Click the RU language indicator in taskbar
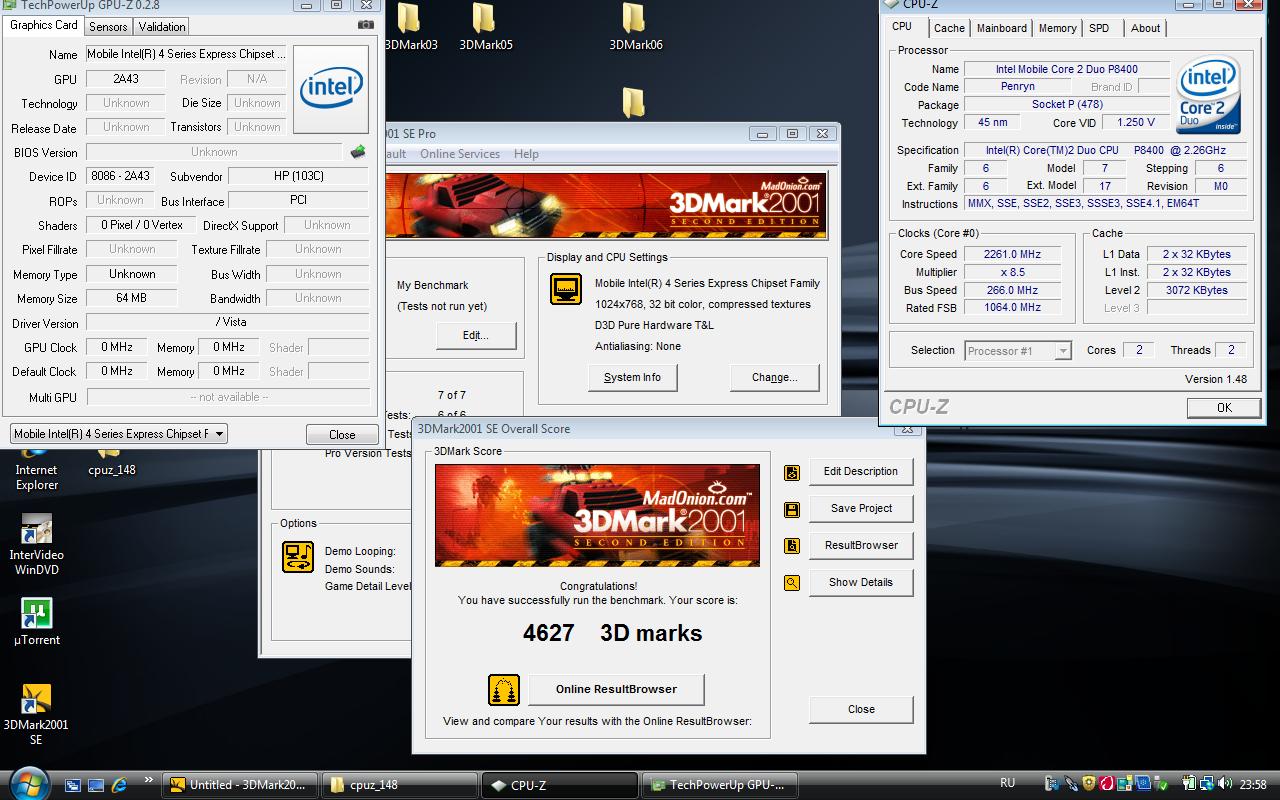 1008,783
